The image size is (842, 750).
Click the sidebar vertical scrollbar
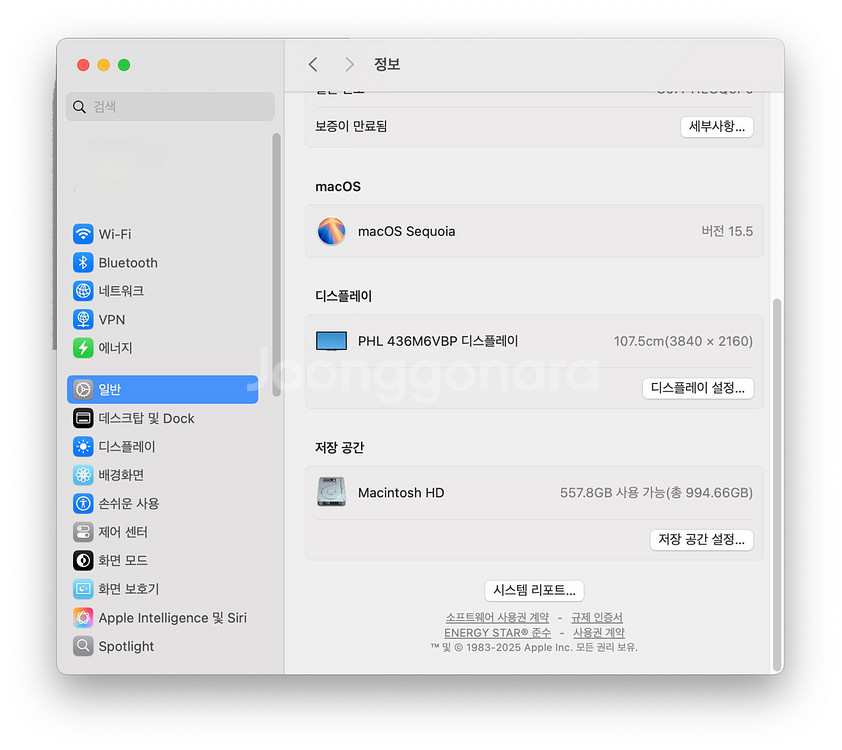(x=277, y=265)
